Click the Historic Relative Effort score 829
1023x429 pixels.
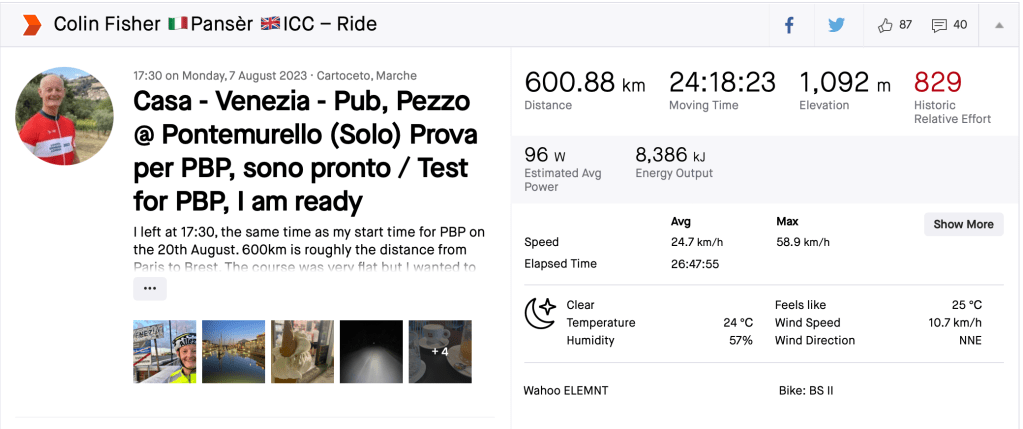[x=937, y=82]
